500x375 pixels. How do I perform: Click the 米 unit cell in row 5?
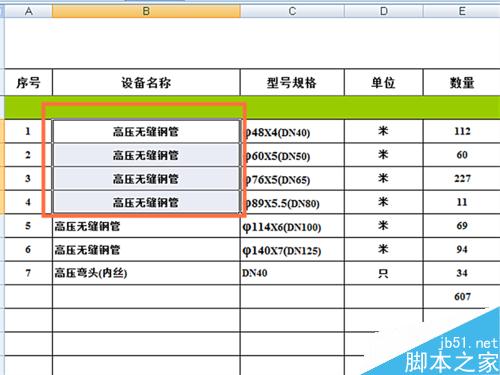384,226
